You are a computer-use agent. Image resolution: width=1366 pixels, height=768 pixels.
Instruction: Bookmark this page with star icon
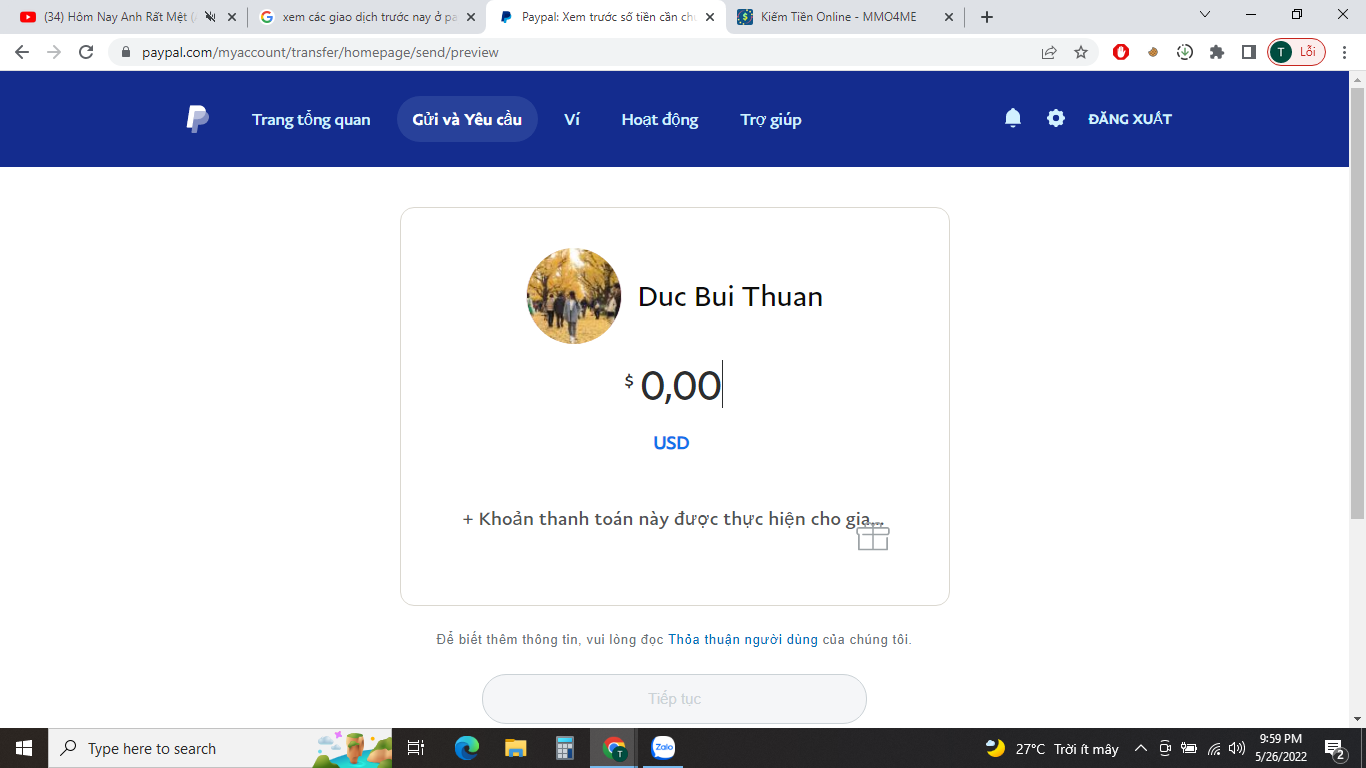point(1081,52)
